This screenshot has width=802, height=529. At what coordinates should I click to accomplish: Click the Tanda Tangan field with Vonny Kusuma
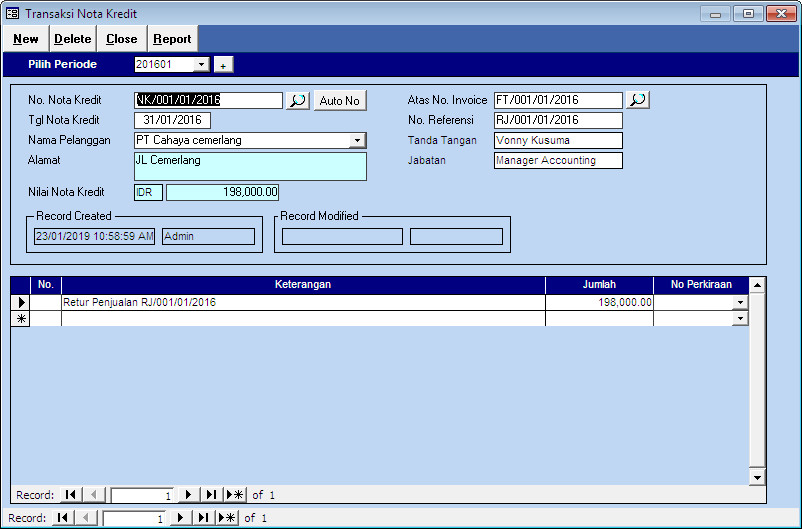pyautogui.click(x=558, y=140)
